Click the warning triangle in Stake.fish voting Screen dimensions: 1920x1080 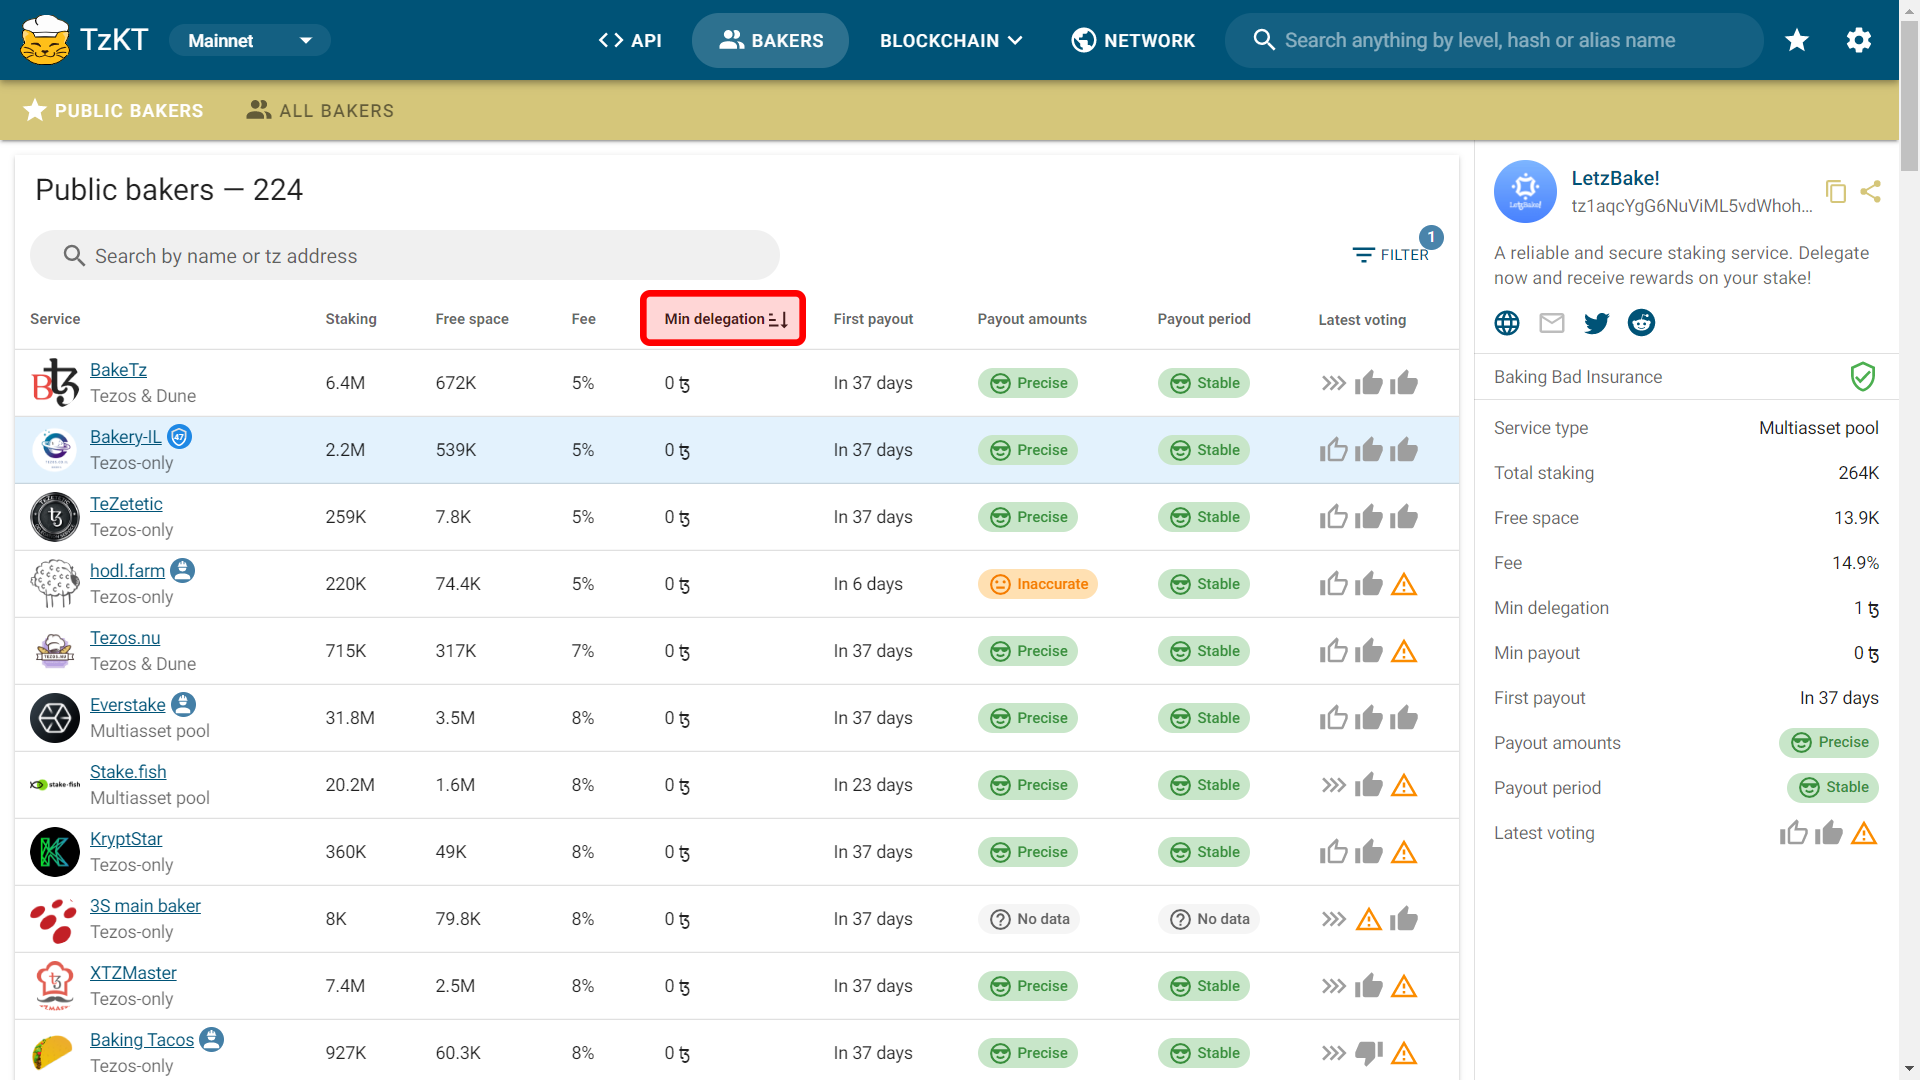1404,785
